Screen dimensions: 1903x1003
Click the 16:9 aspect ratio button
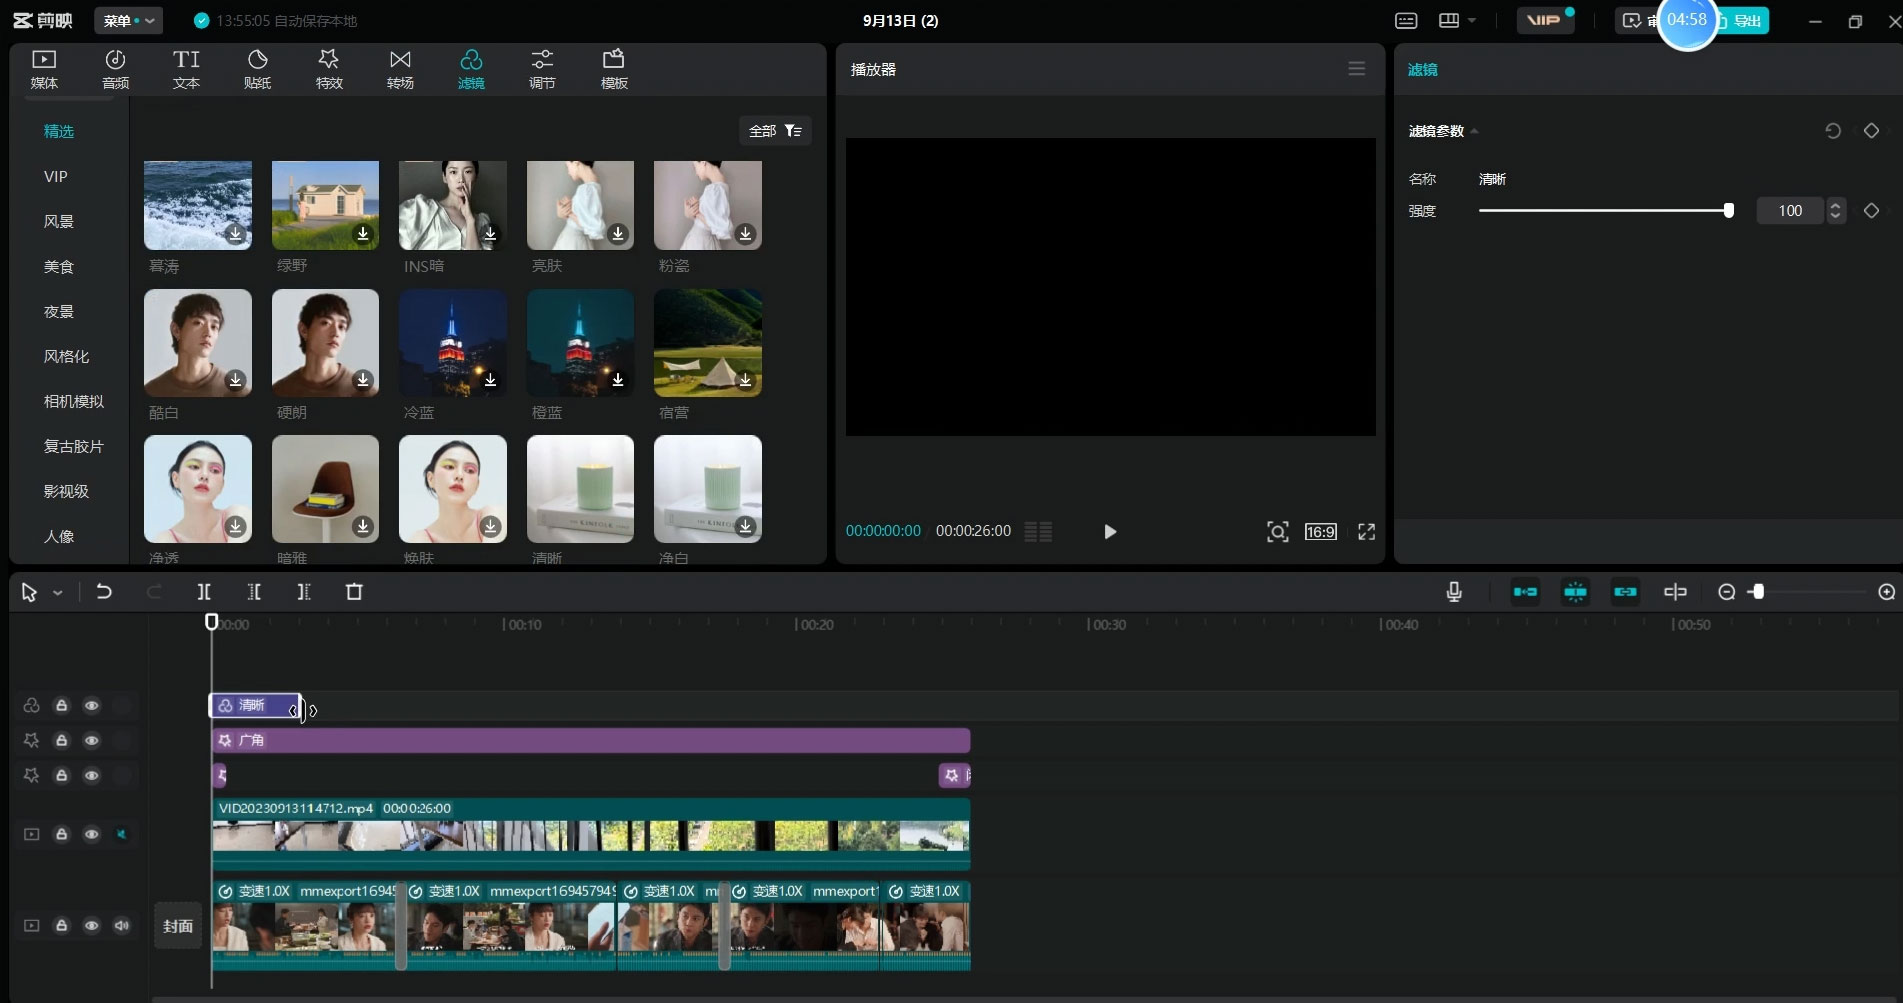[1320, 532]
